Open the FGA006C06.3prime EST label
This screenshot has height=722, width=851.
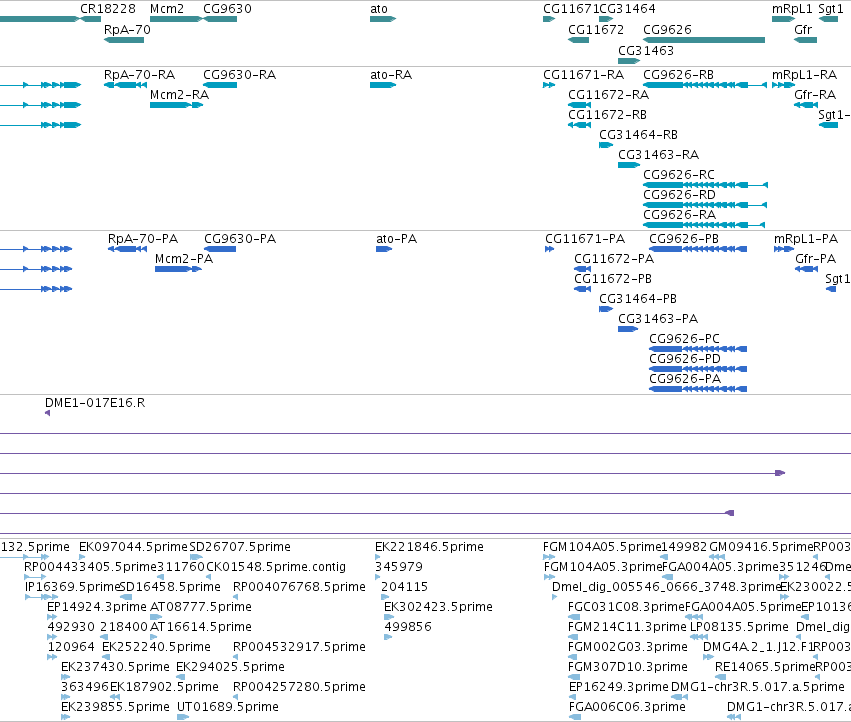click(627, 707)
